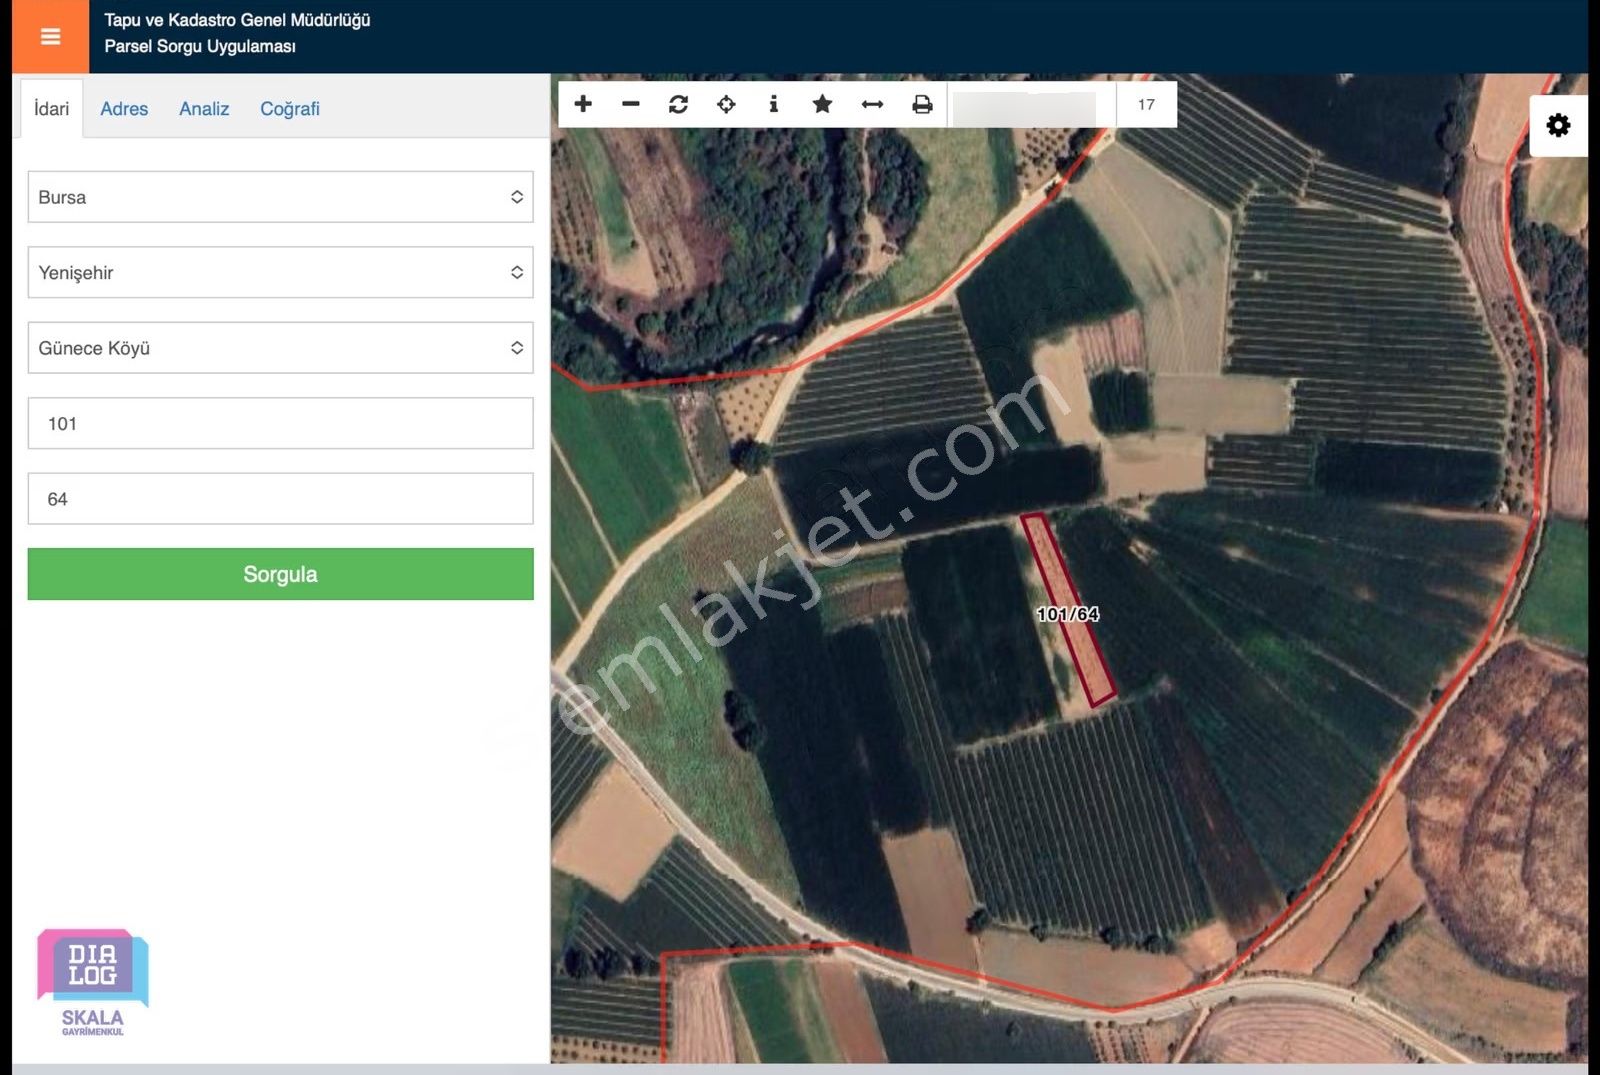Switch to the Analiz tab
This screenshot has width=1600, height=1075.
[x=204, y=109]
